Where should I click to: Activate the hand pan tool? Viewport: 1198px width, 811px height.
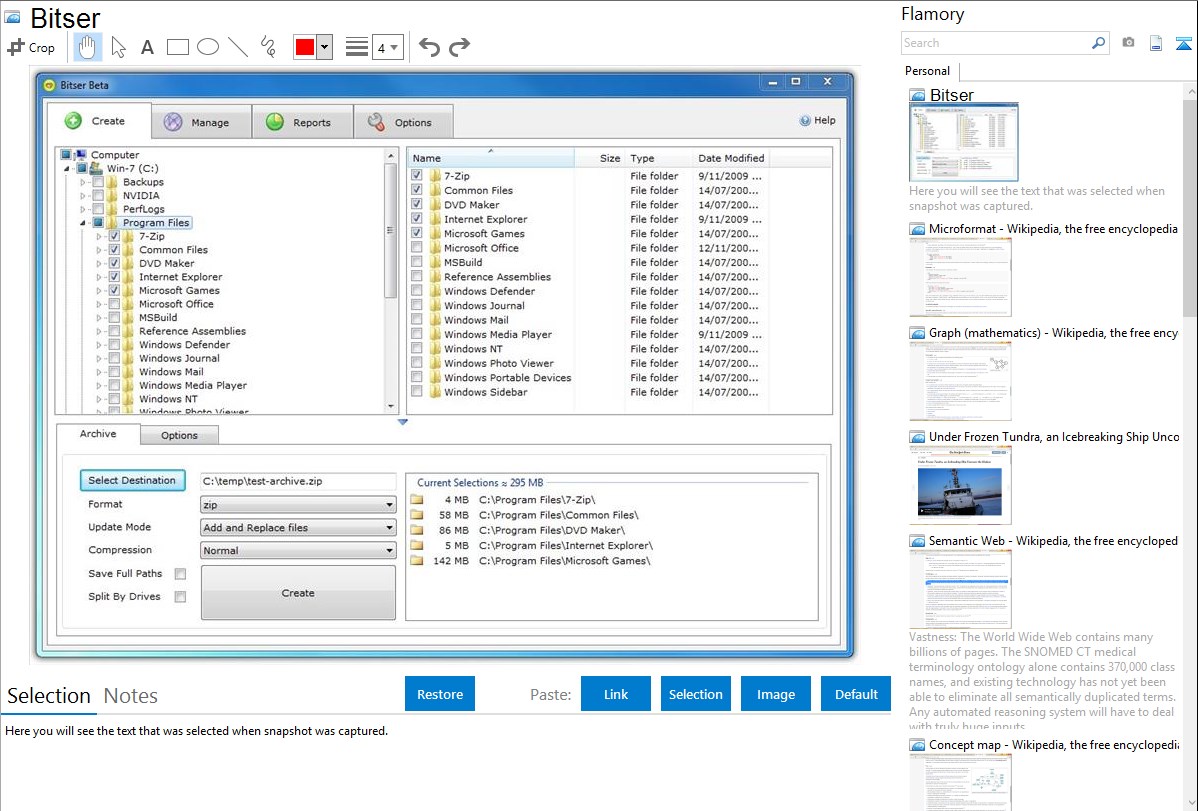click(x=87, y=47)
